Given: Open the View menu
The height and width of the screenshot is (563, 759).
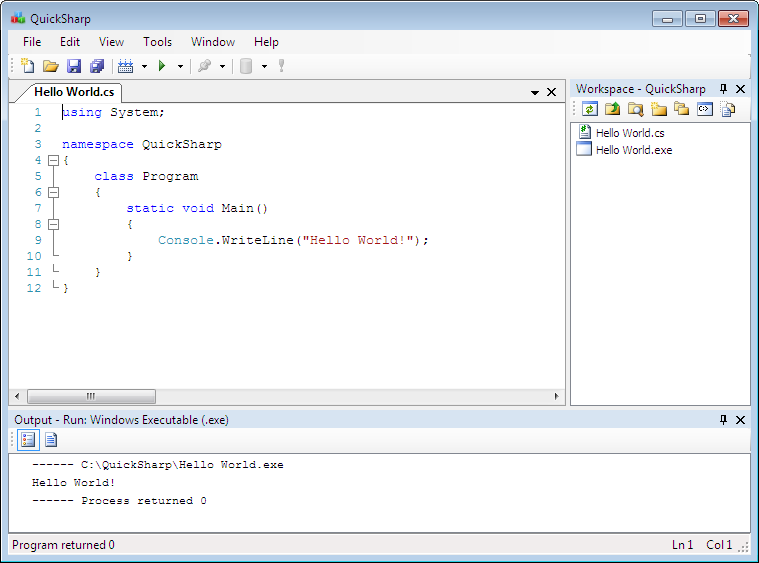Looking at the screenshot, I should [x=111, y=42].
